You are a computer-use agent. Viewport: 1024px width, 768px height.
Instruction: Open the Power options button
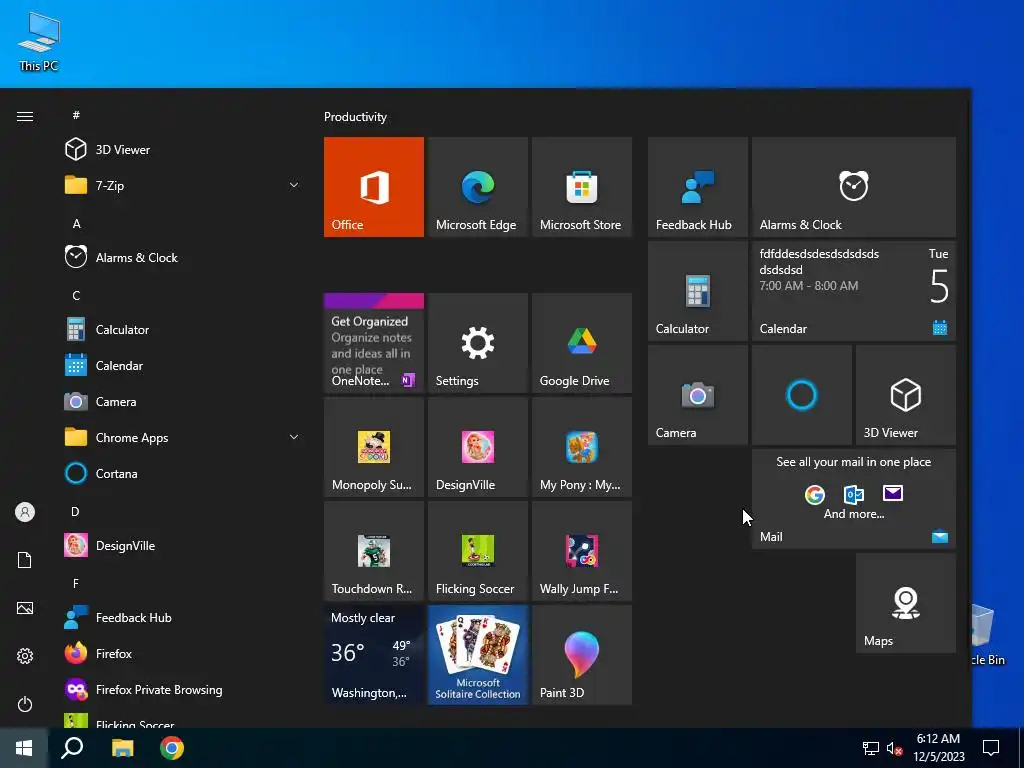pos(25,704)
